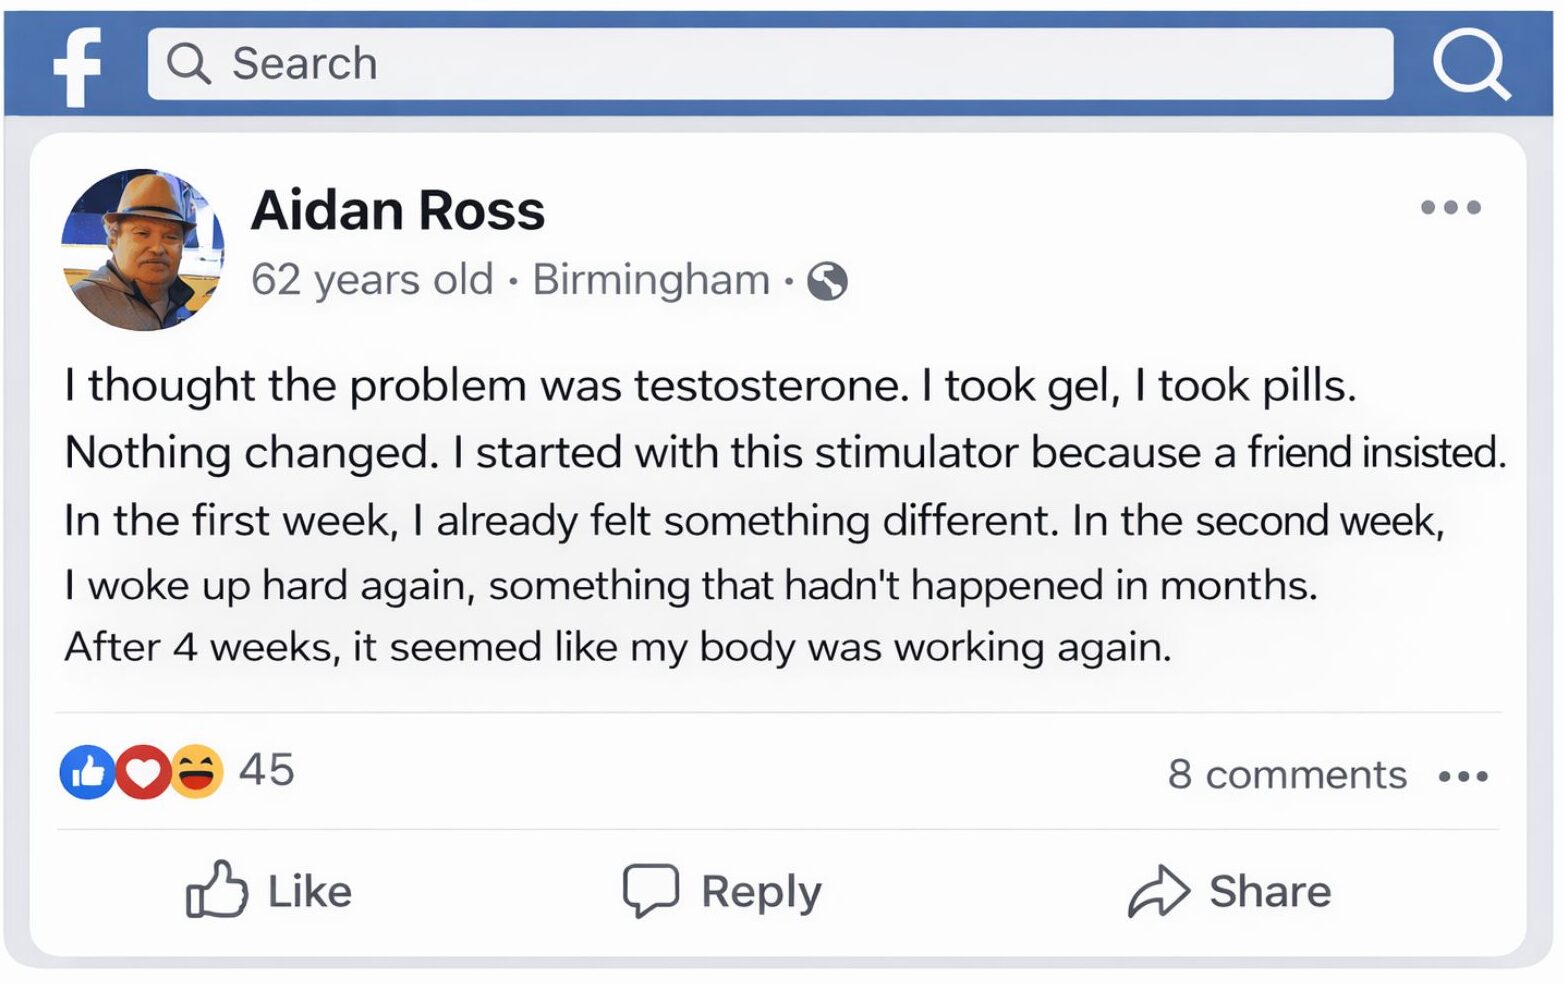Click the white magnifier search button
Image resolution: width=1564 pixels, height=983 pixels.
click(1469, 64)
